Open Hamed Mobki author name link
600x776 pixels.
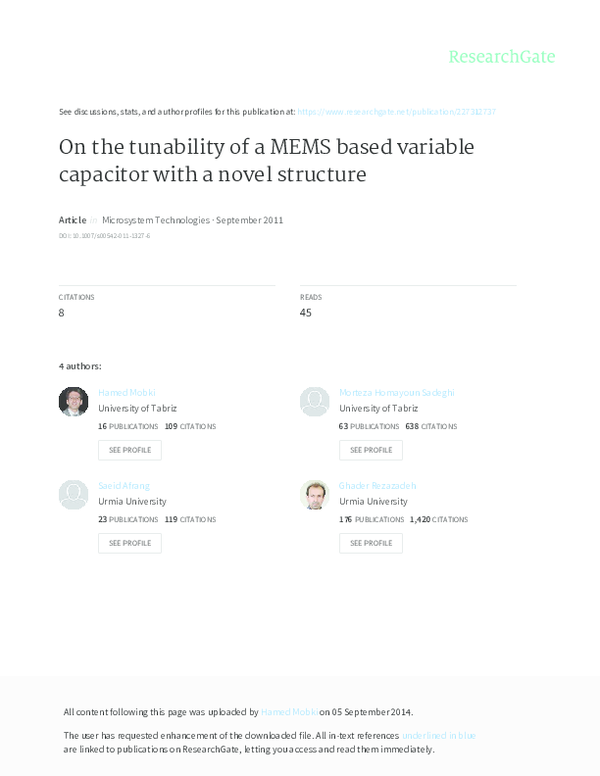click(x=127, y=393)
